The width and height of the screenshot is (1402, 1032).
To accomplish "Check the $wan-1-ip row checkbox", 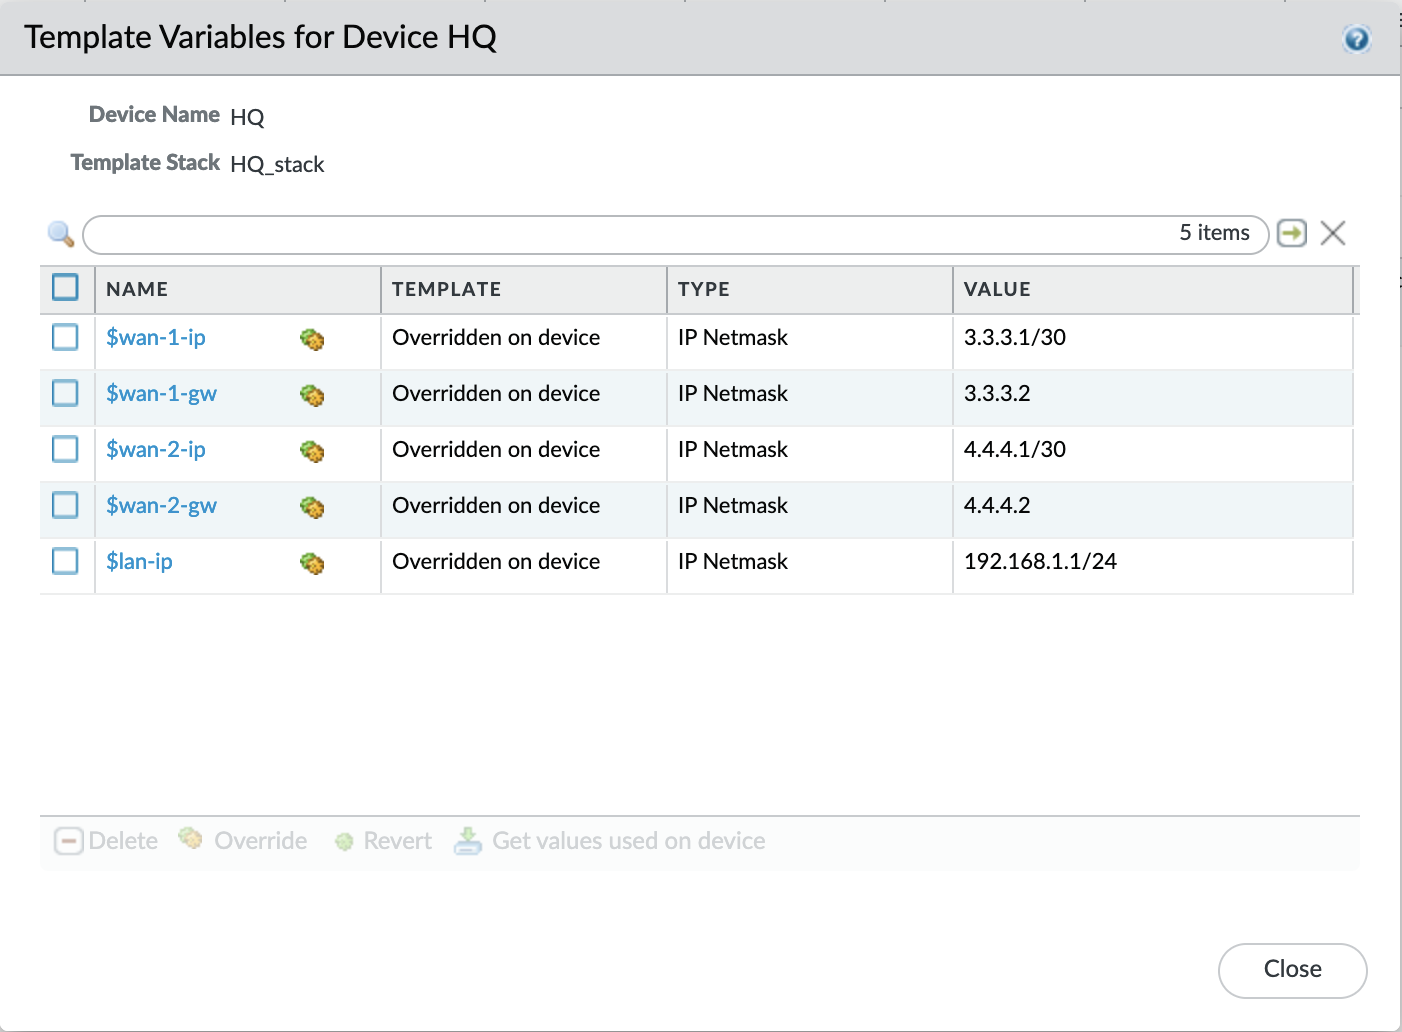I will tap(66, 337).
